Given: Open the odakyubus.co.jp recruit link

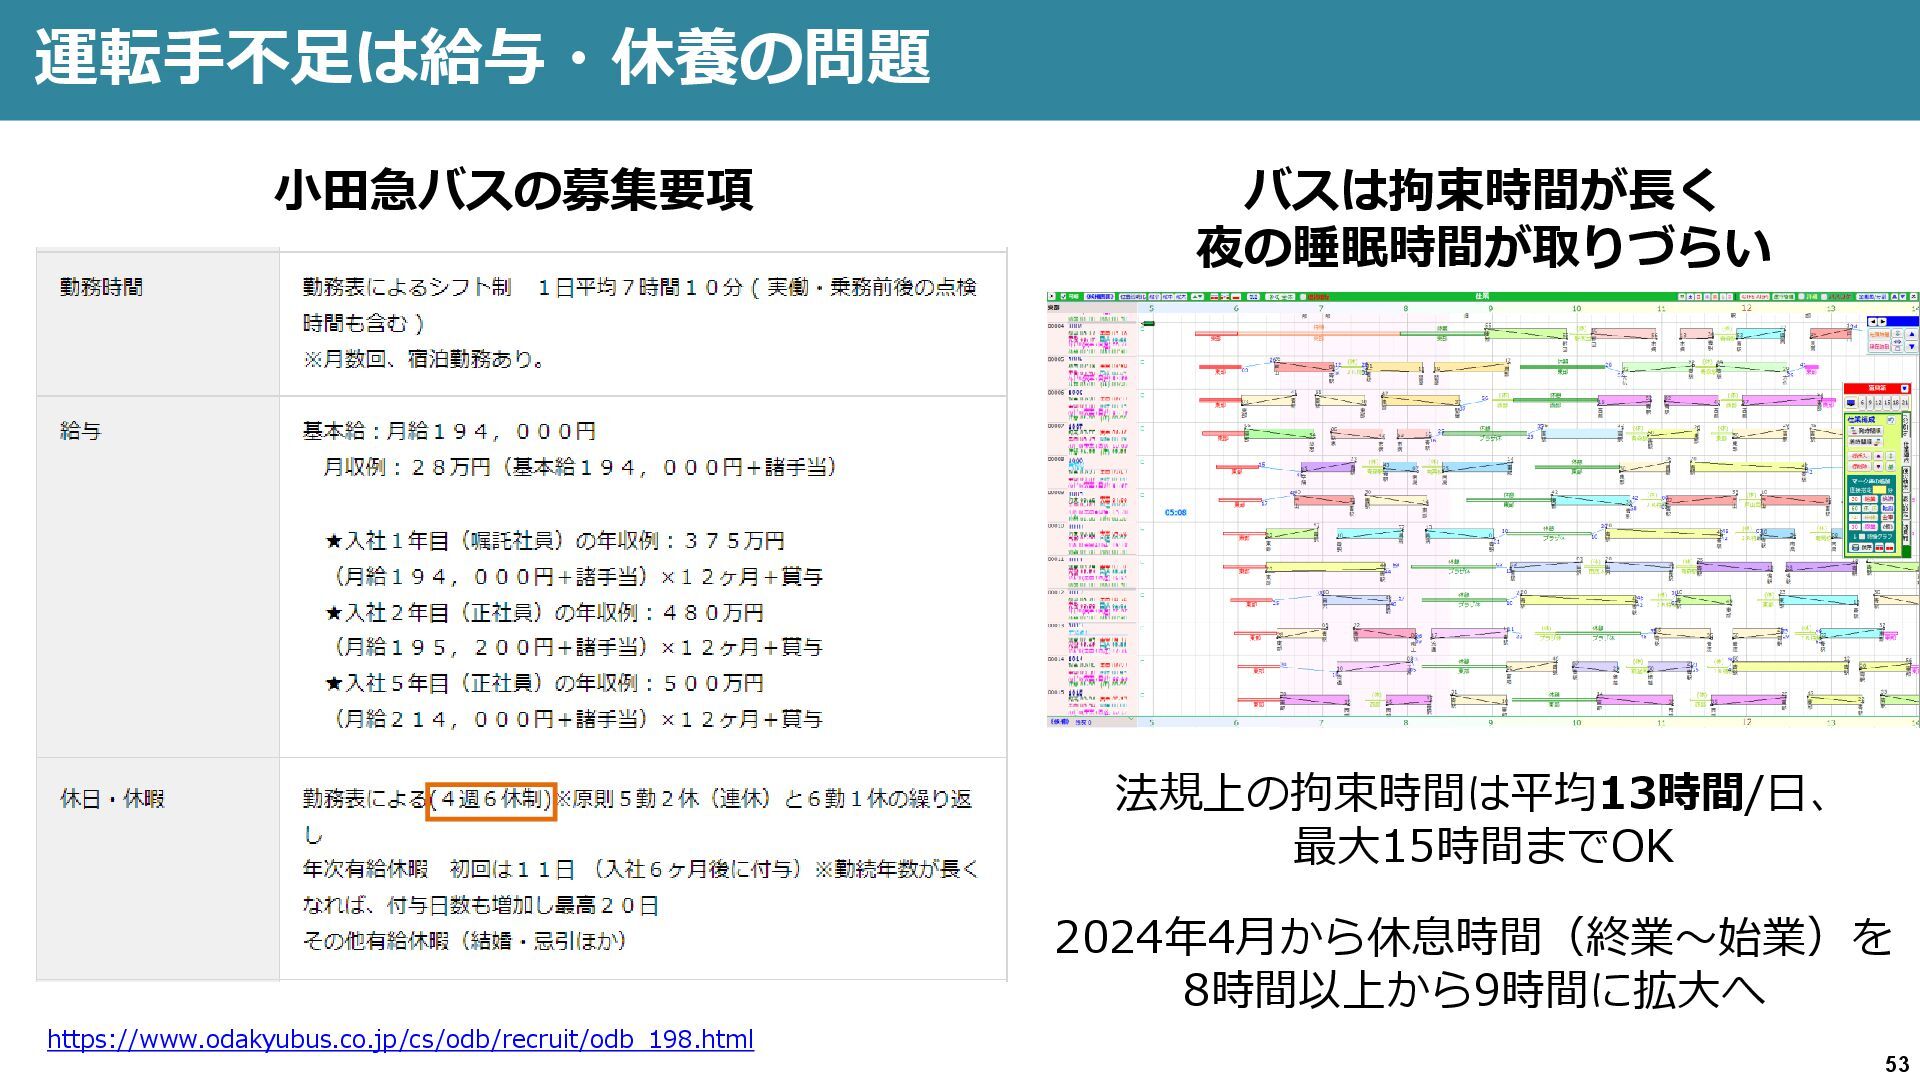Looking at the screenshot, I should (x=400, y=1039).
